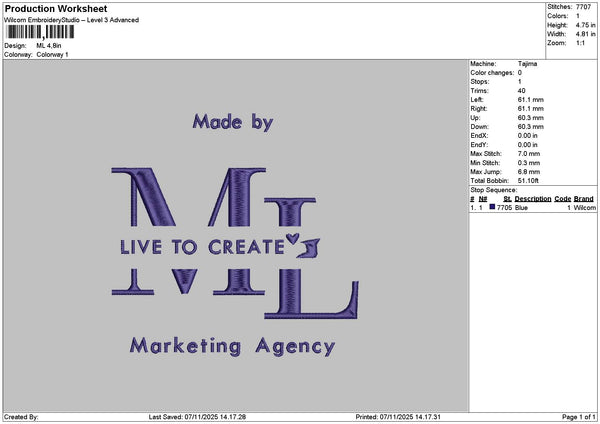Click the Machine value 'Tajima'
600x424 pixels.
pos(527,64)
